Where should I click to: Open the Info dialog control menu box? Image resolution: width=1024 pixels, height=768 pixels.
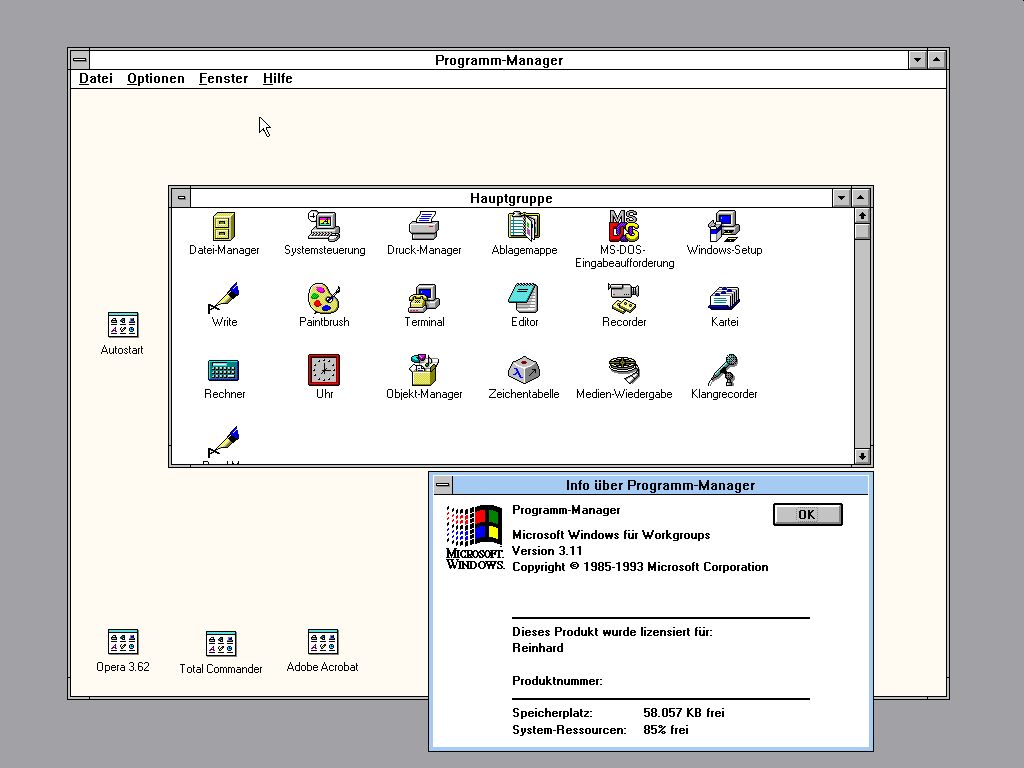tap(443, 485)
